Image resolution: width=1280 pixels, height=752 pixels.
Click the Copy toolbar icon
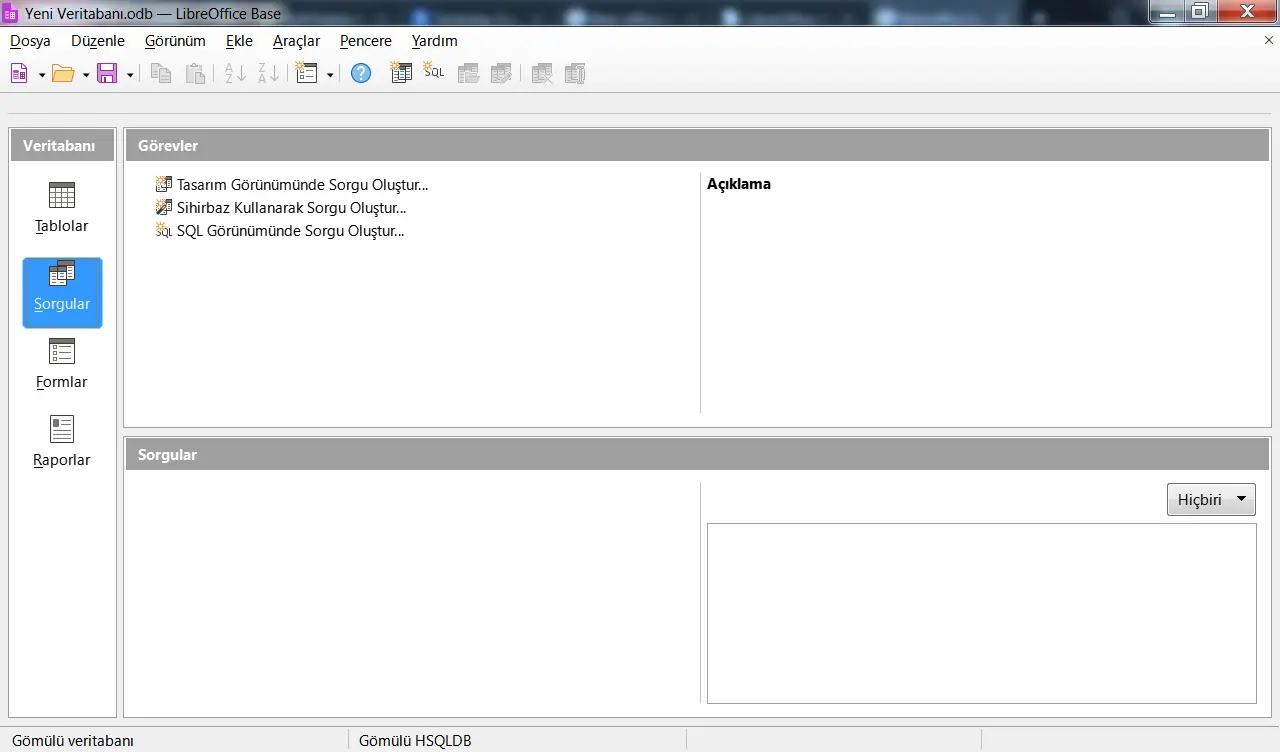pos(161,73)
